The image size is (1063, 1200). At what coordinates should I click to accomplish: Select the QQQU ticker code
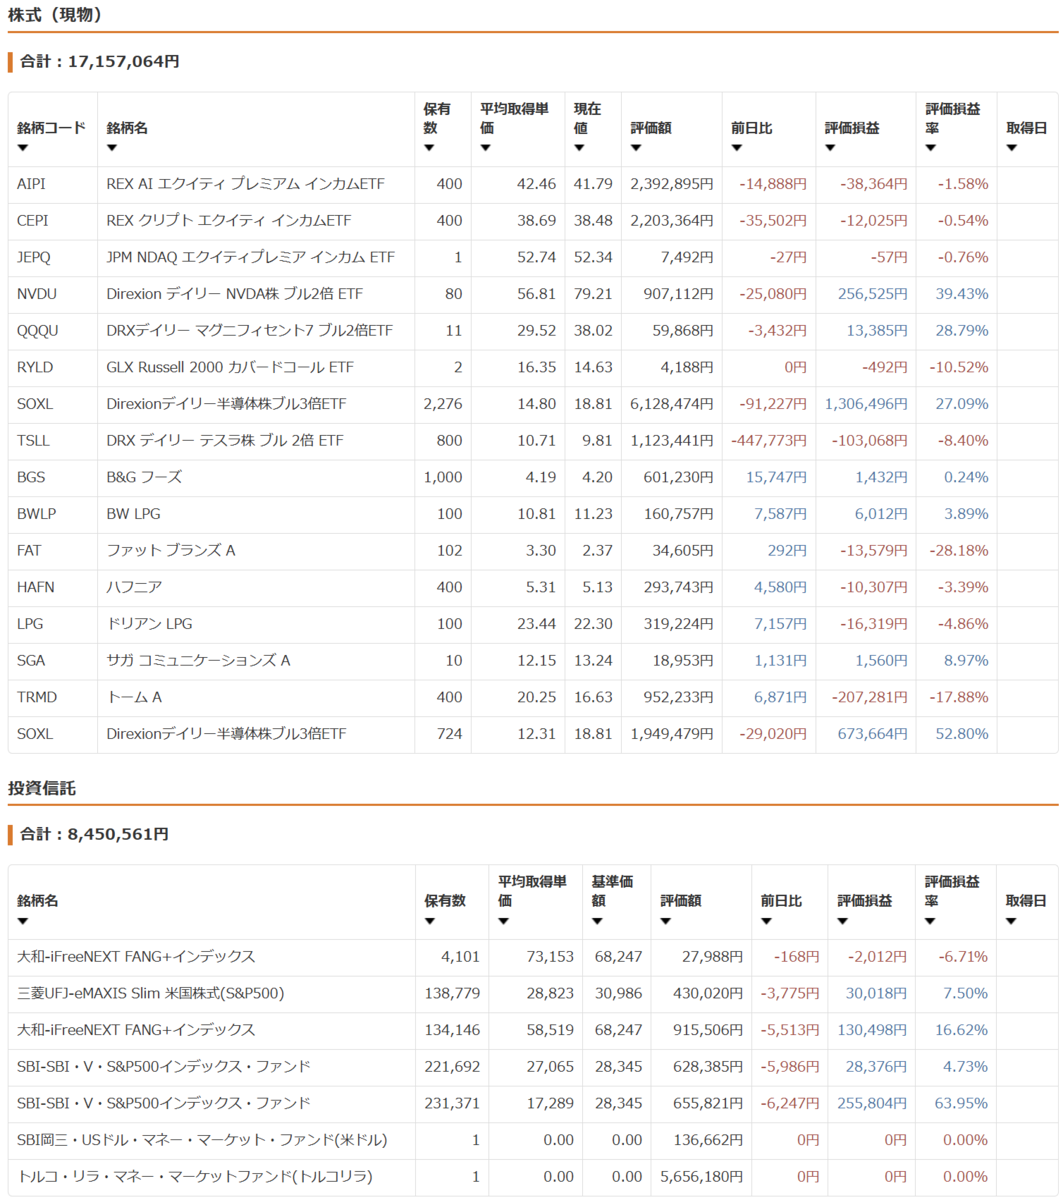(37, 330)
